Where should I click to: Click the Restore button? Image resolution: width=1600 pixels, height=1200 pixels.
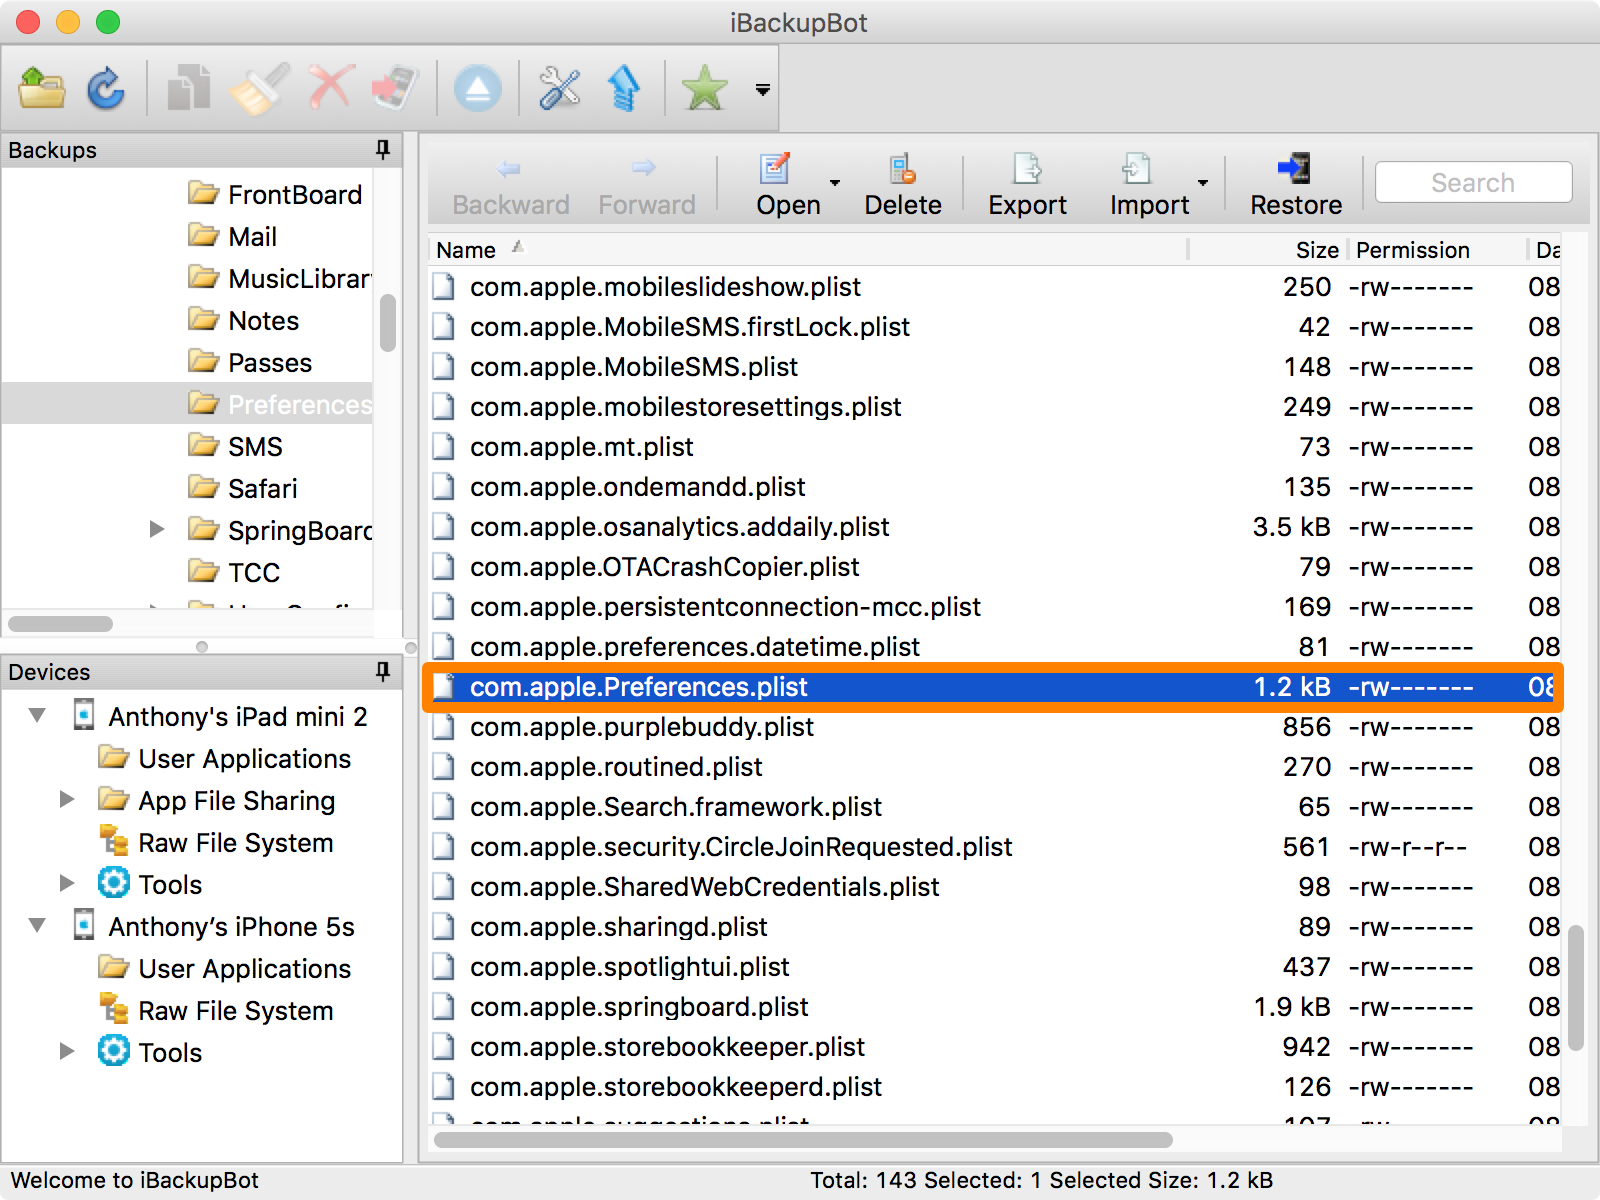pos(1296,185)
